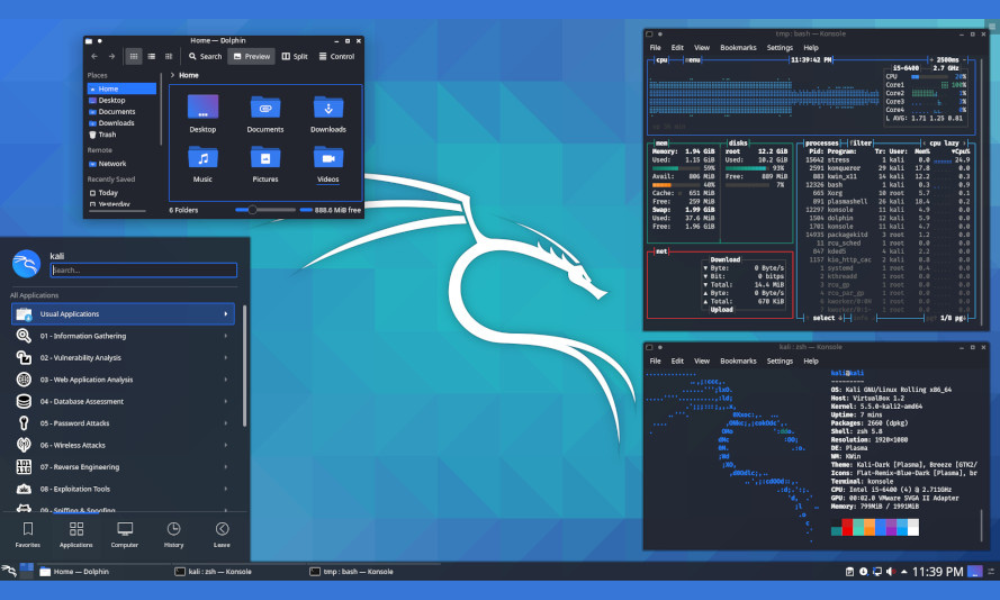Open History tab in launcher
This screenshot has height=600, width=1000.
point(173,534)
